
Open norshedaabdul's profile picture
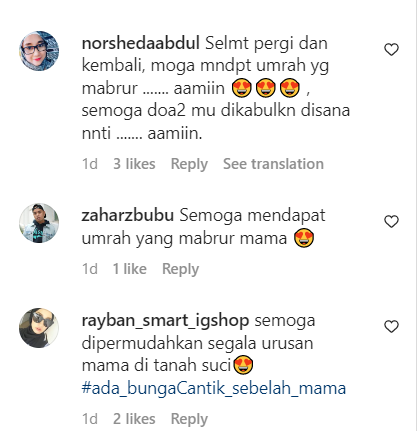coord(39,51)
